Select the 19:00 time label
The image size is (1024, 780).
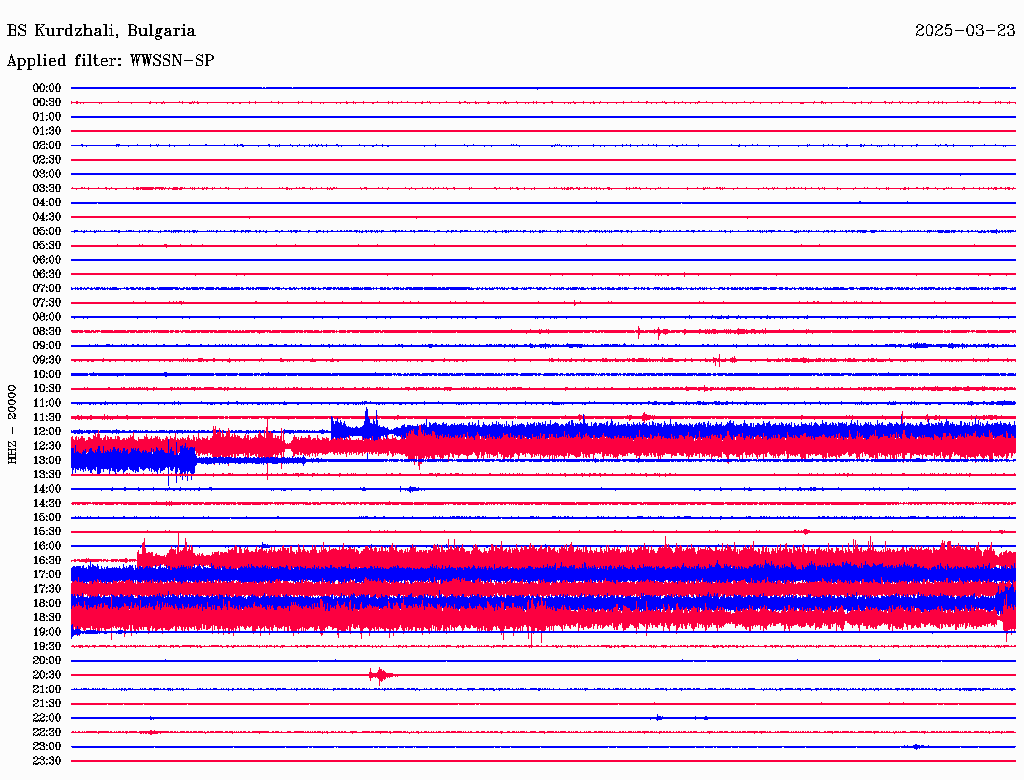point(47,632)
